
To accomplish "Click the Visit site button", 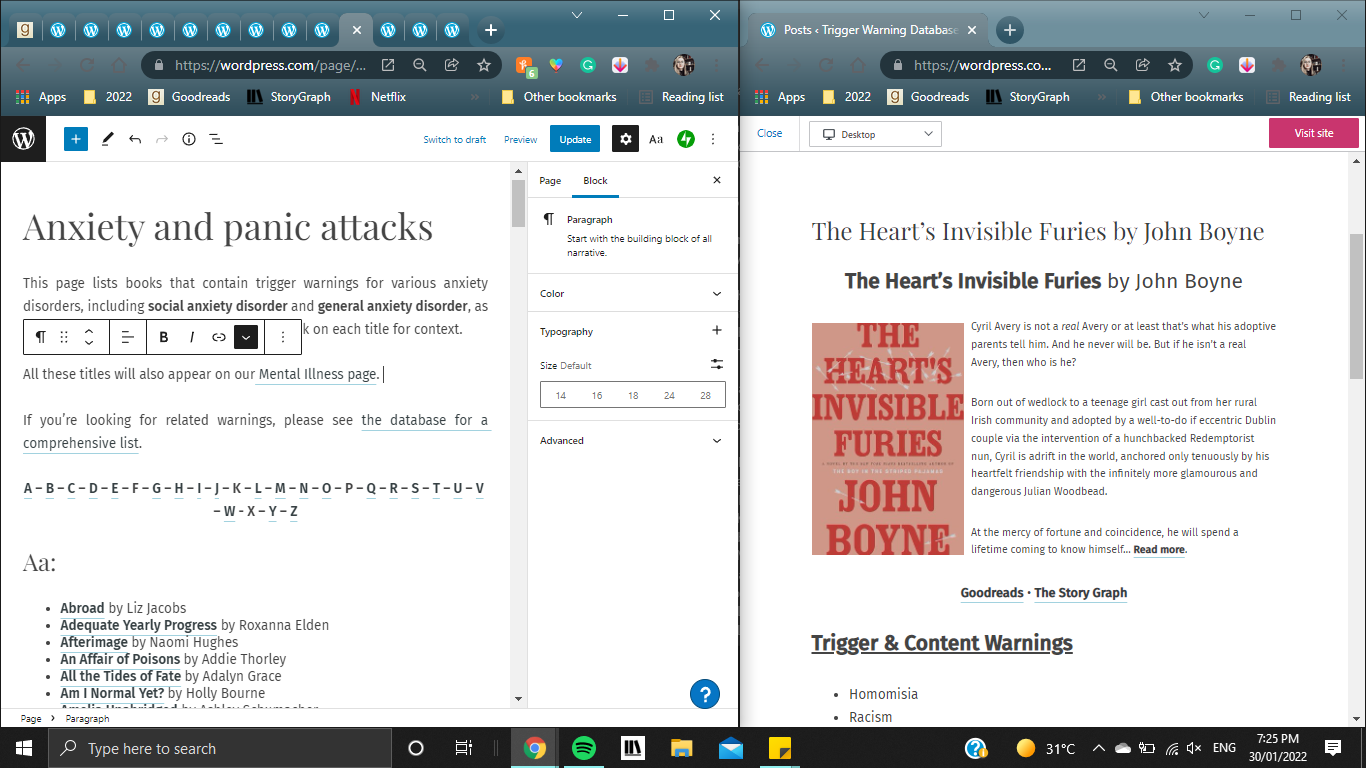I will coord(1313,133).
